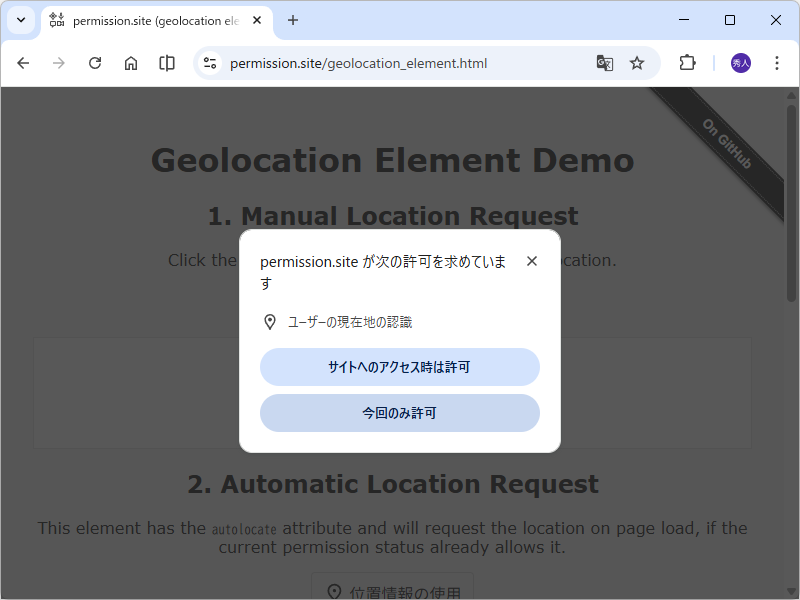Click the back navigation arrow
Image resolution: width=800 pixels, height=600 pixels.
tap(22, 62)
